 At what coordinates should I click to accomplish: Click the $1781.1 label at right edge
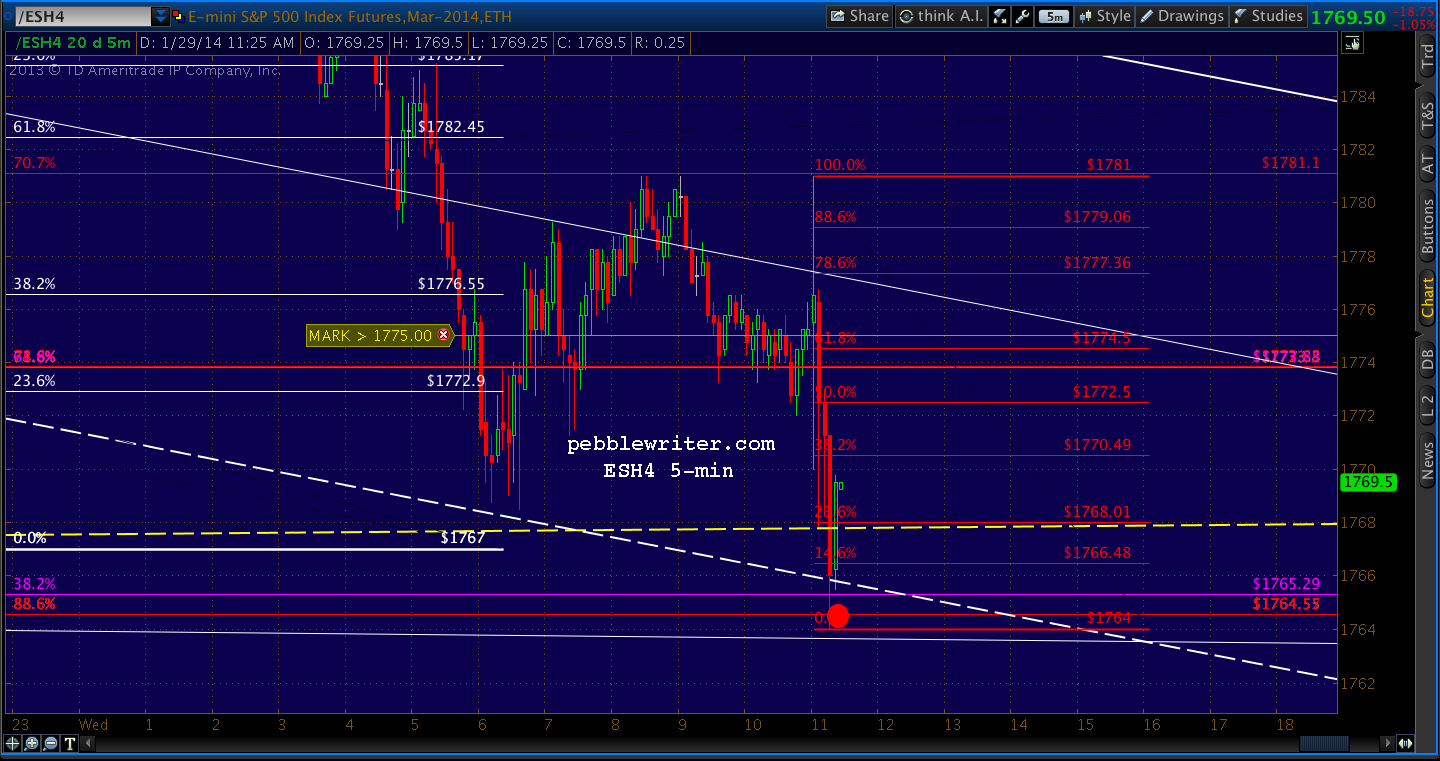pos(1291,162)
